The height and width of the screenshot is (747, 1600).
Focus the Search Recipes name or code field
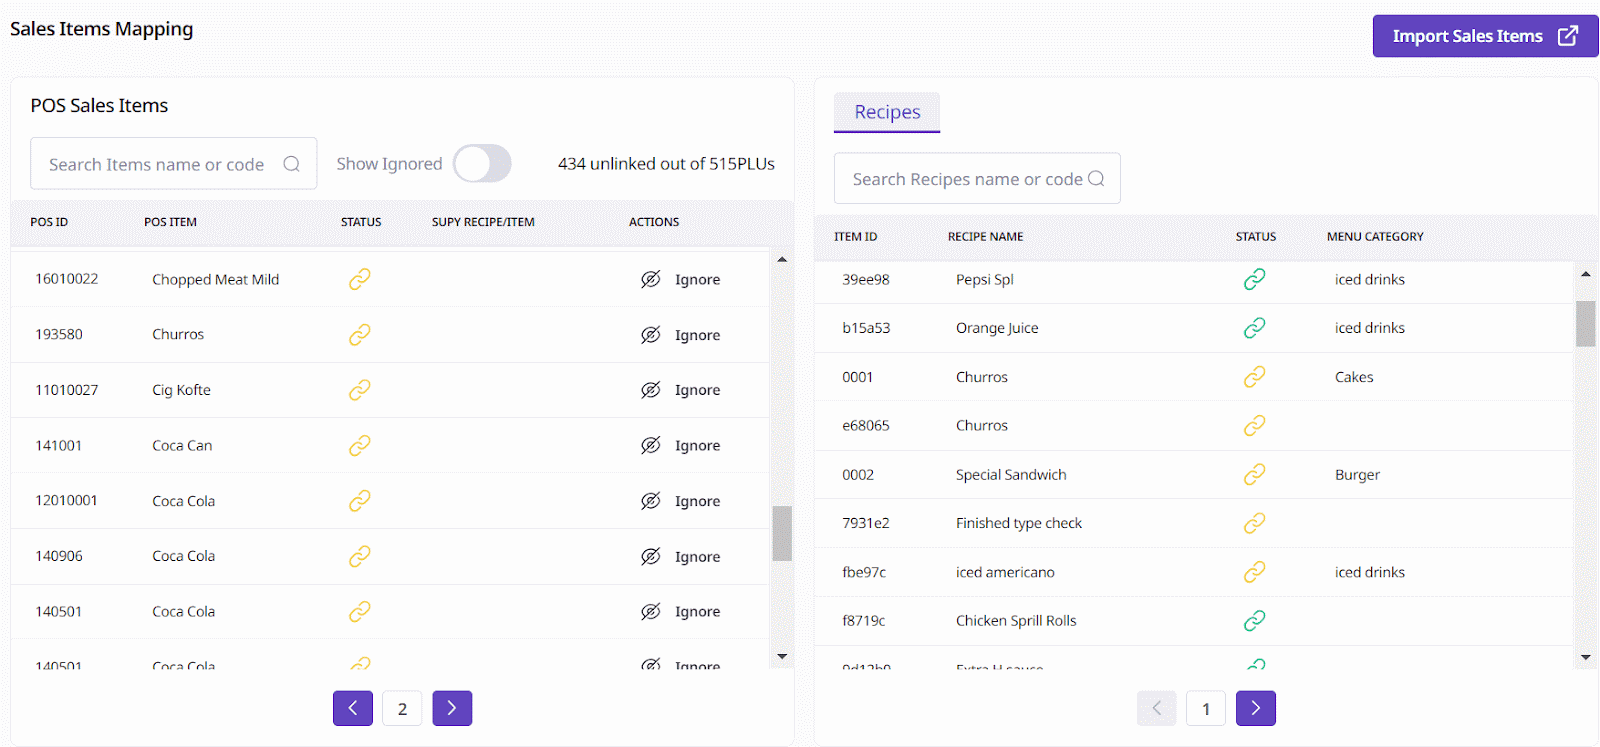(x=965, y=179)
